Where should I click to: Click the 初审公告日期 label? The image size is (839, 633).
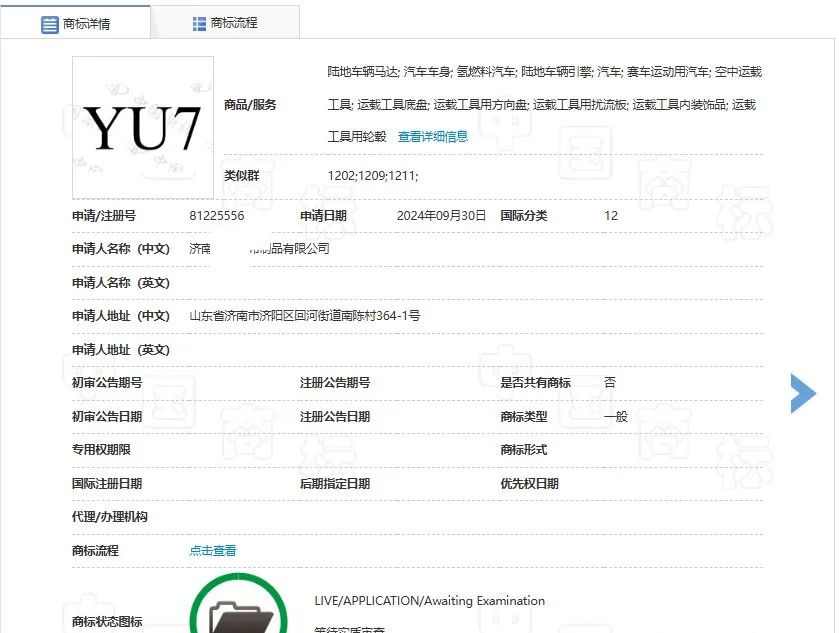pos(107,416)
